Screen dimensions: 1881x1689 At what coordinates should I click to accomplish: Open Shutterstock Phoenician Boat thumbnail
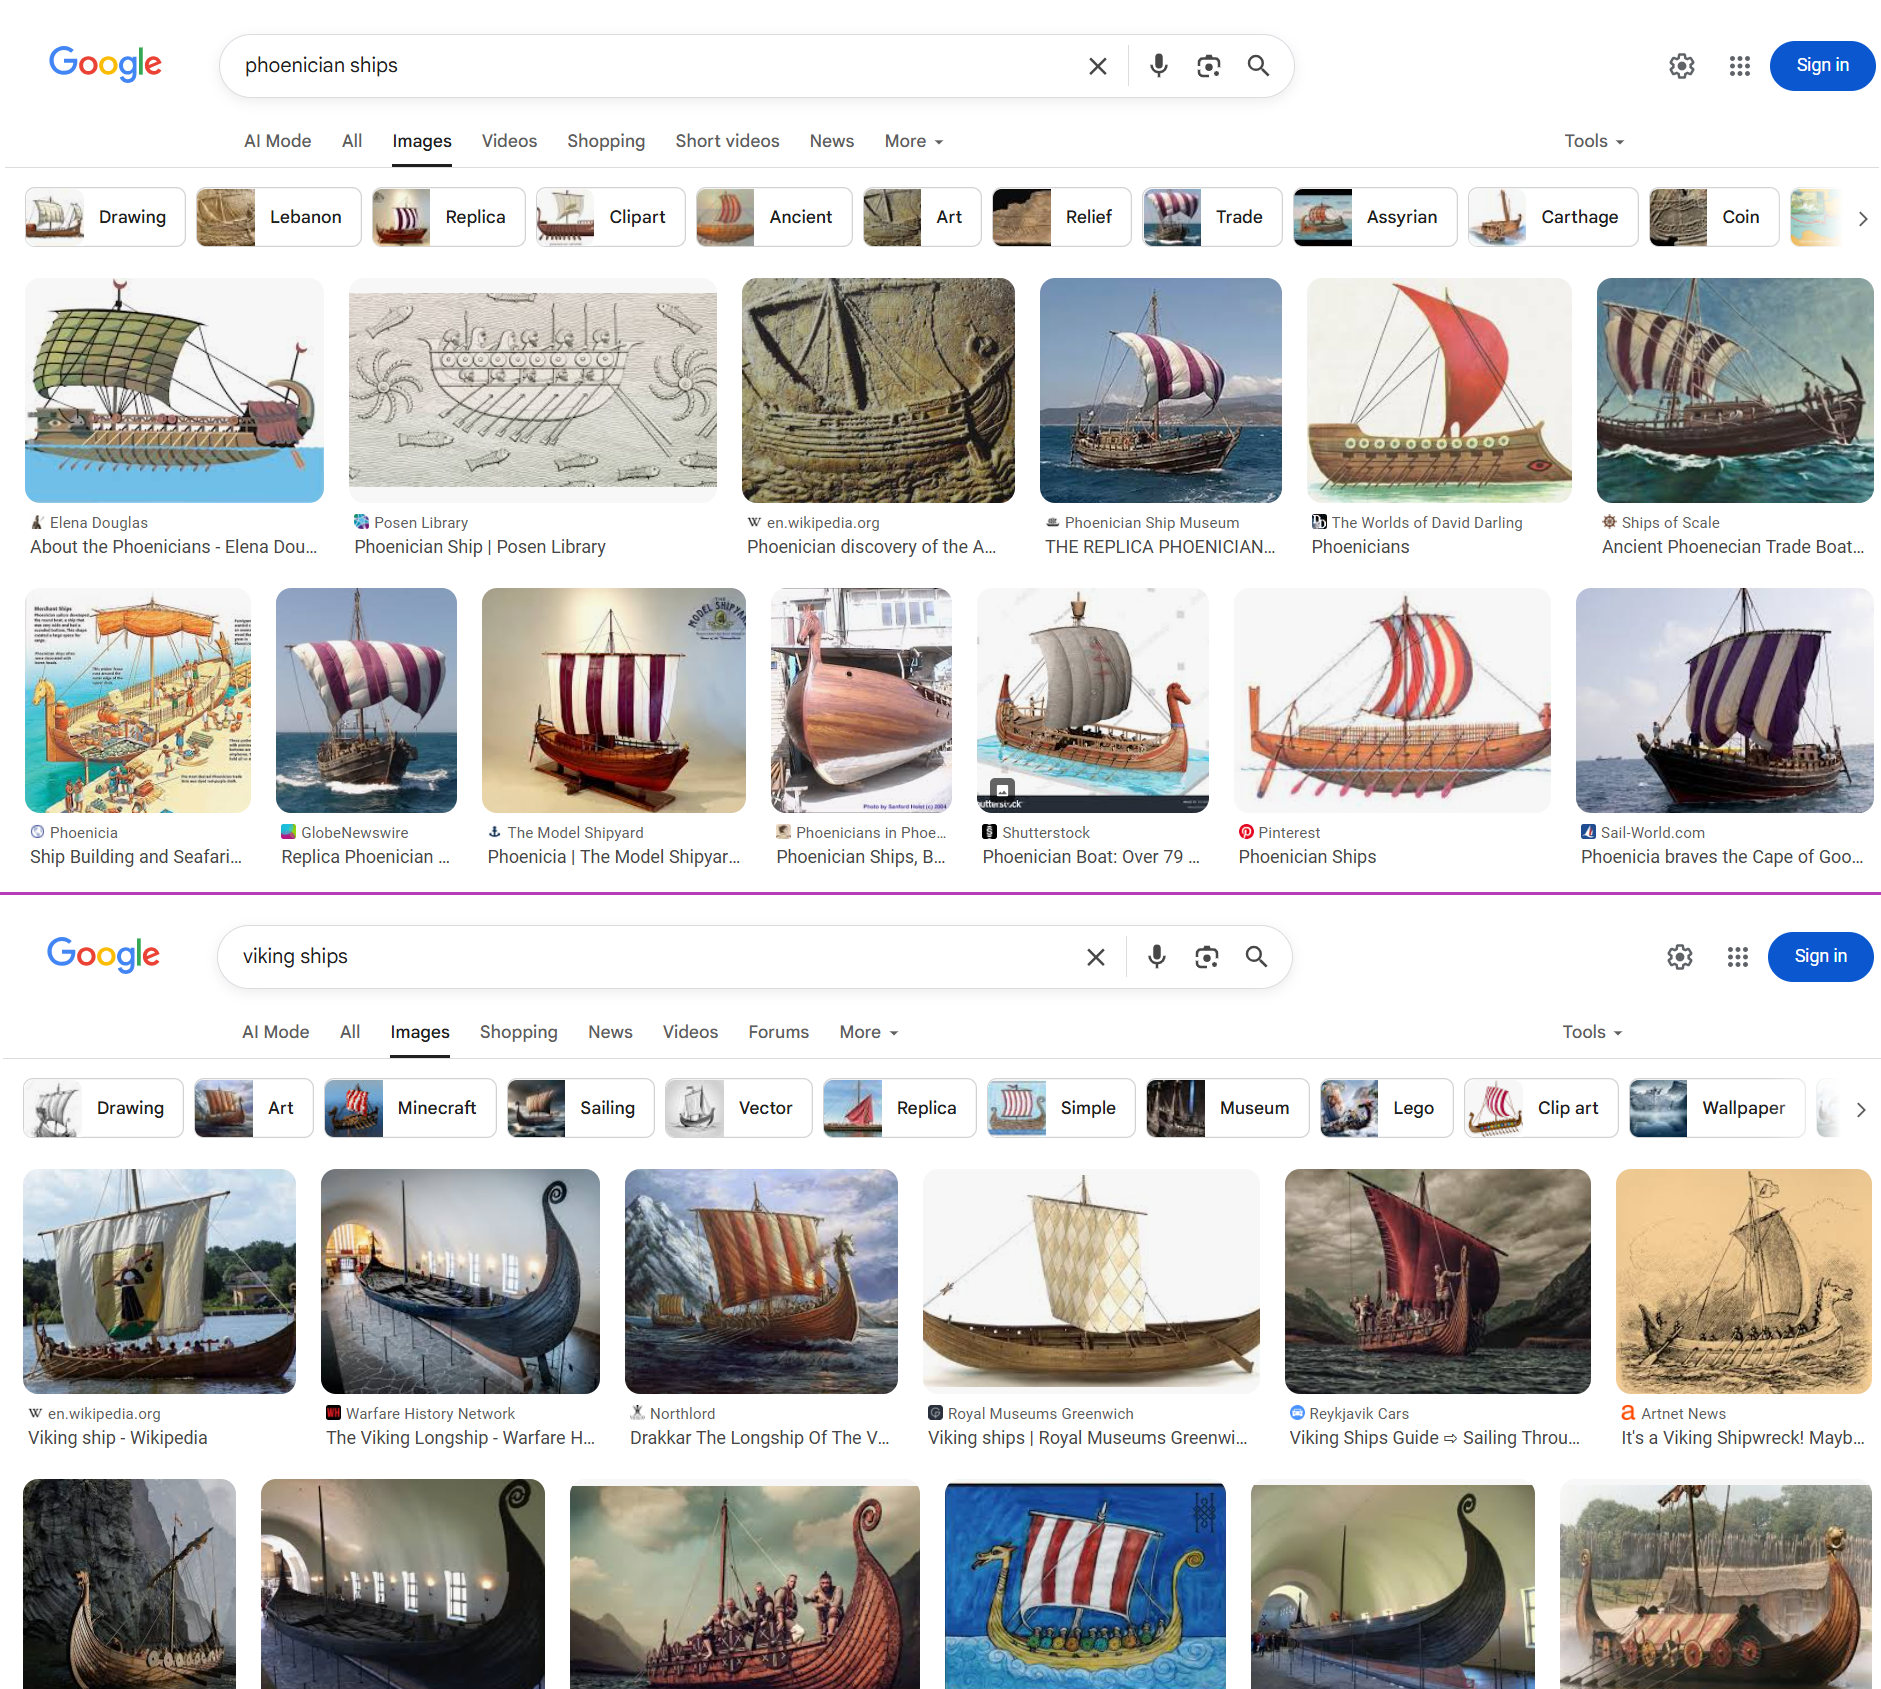click(x=1092, y=700)
